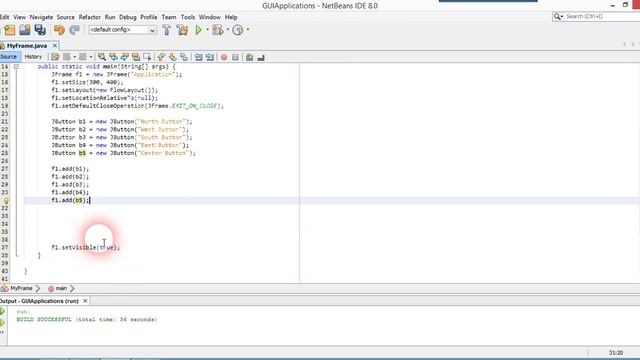Stop macro recording square icon
This screenshot has height=360, width=640.
coord(235,57)
